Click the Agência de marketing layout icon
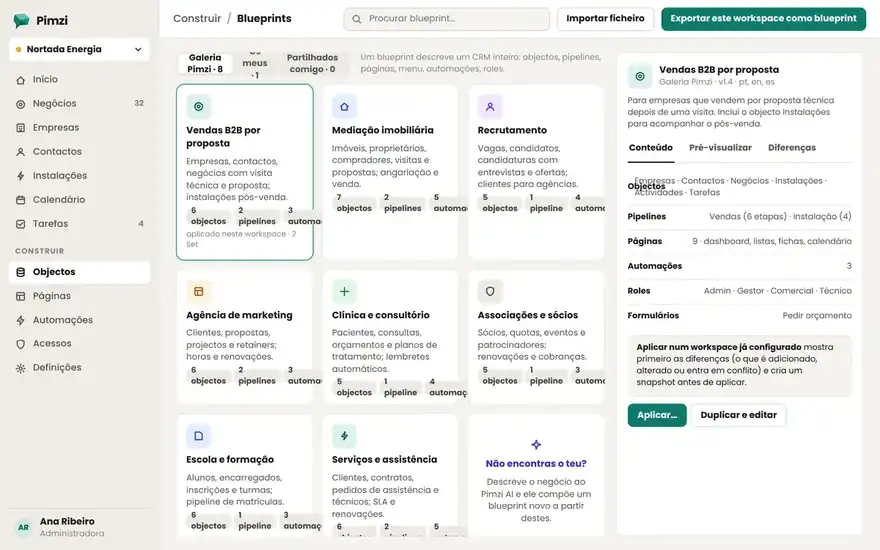This screenshot has width=880, height=550. tap(199, 291)
